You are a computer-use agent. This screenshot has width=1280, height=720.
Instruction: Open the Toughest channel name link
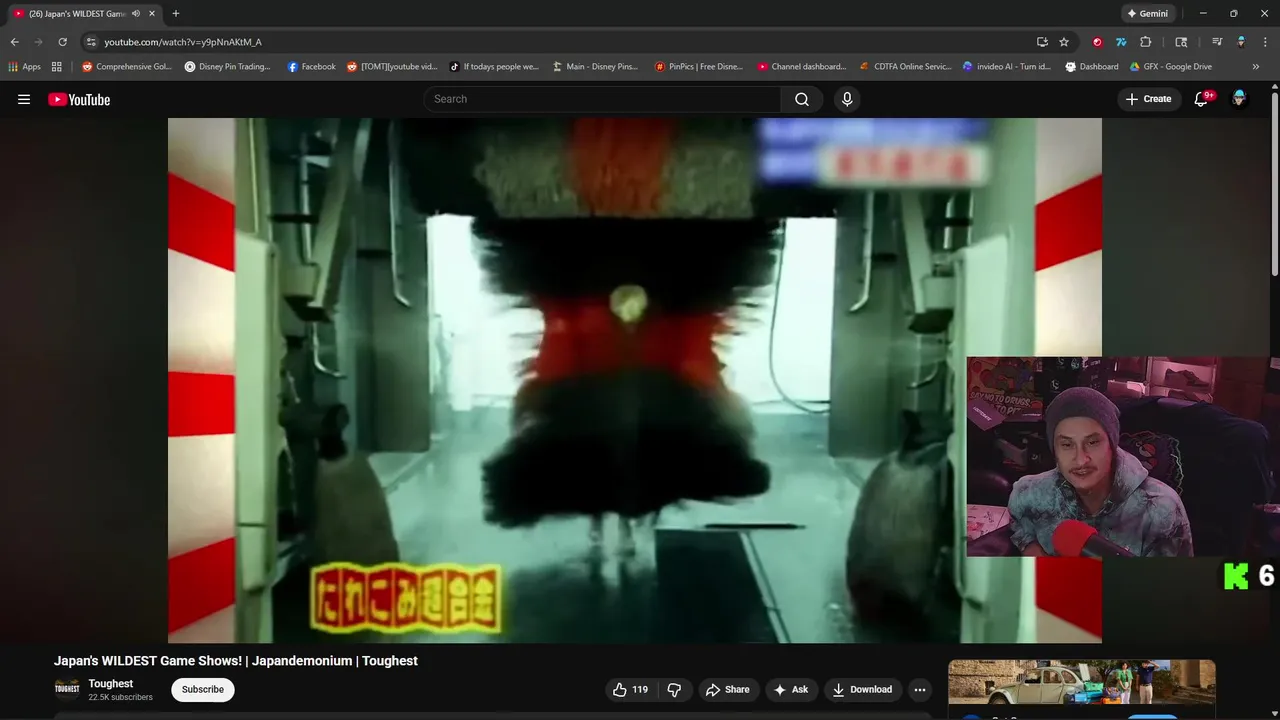(x=110, y=684)
